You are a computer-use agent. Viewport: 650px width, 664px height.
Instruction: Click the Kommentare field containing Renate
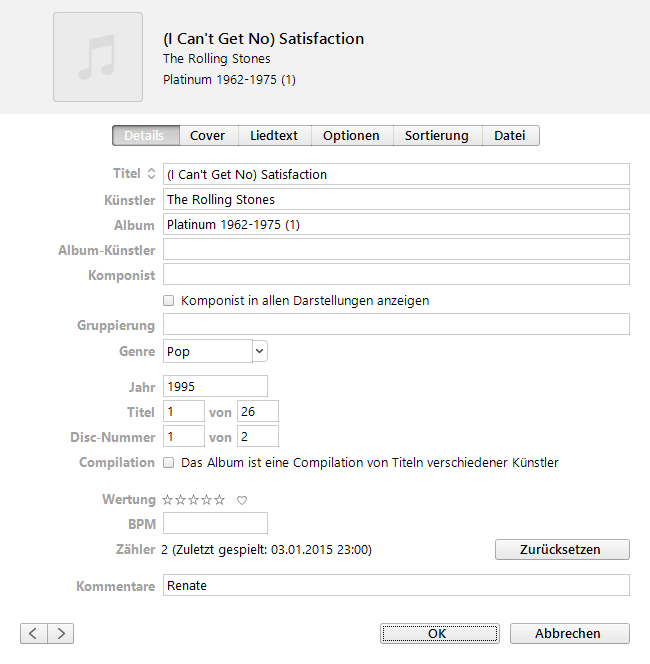click(396, 585)
